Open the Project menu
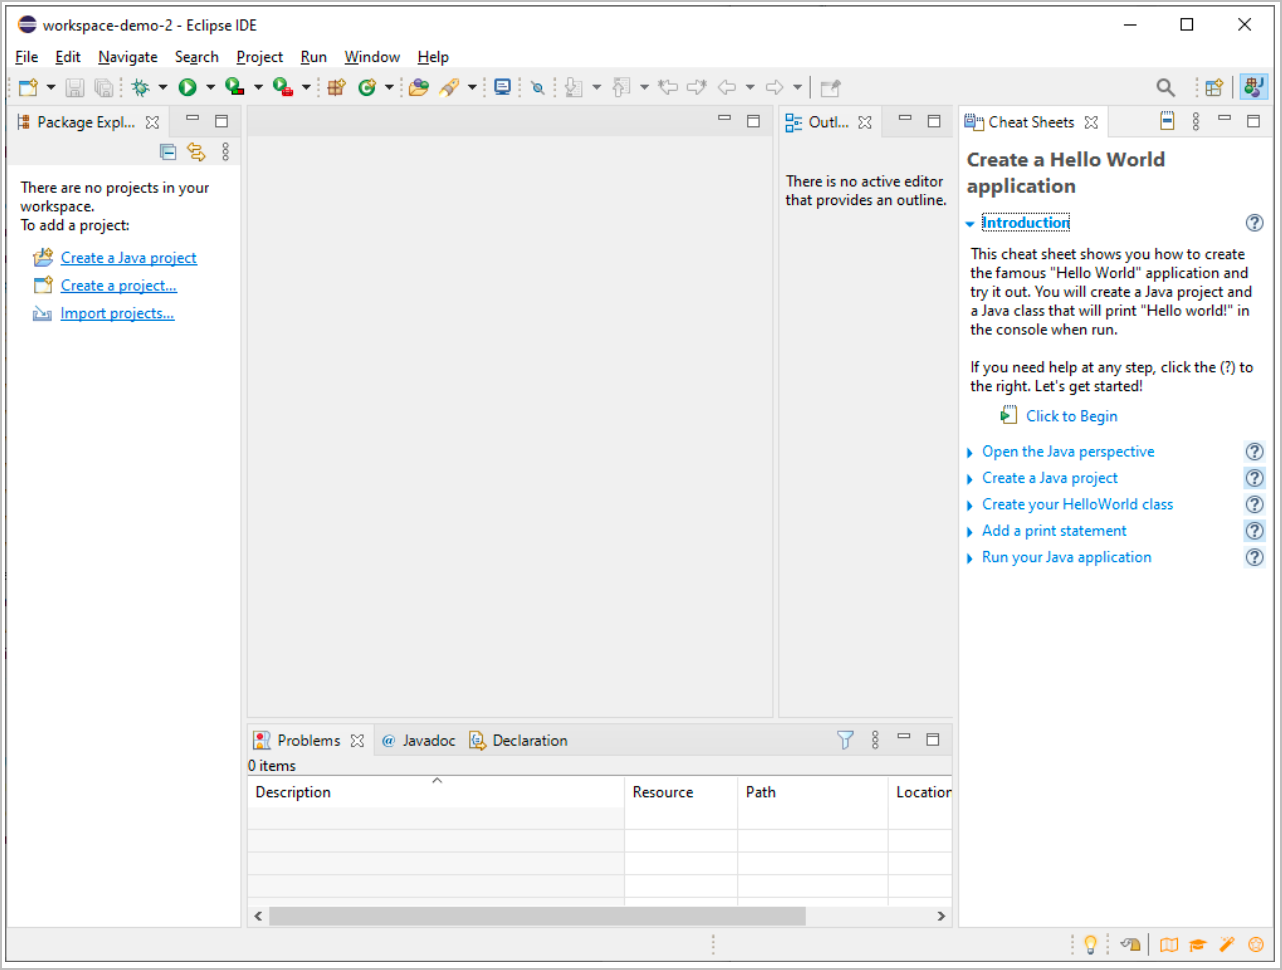The image size is (1282, 970). tap(259, 57)
